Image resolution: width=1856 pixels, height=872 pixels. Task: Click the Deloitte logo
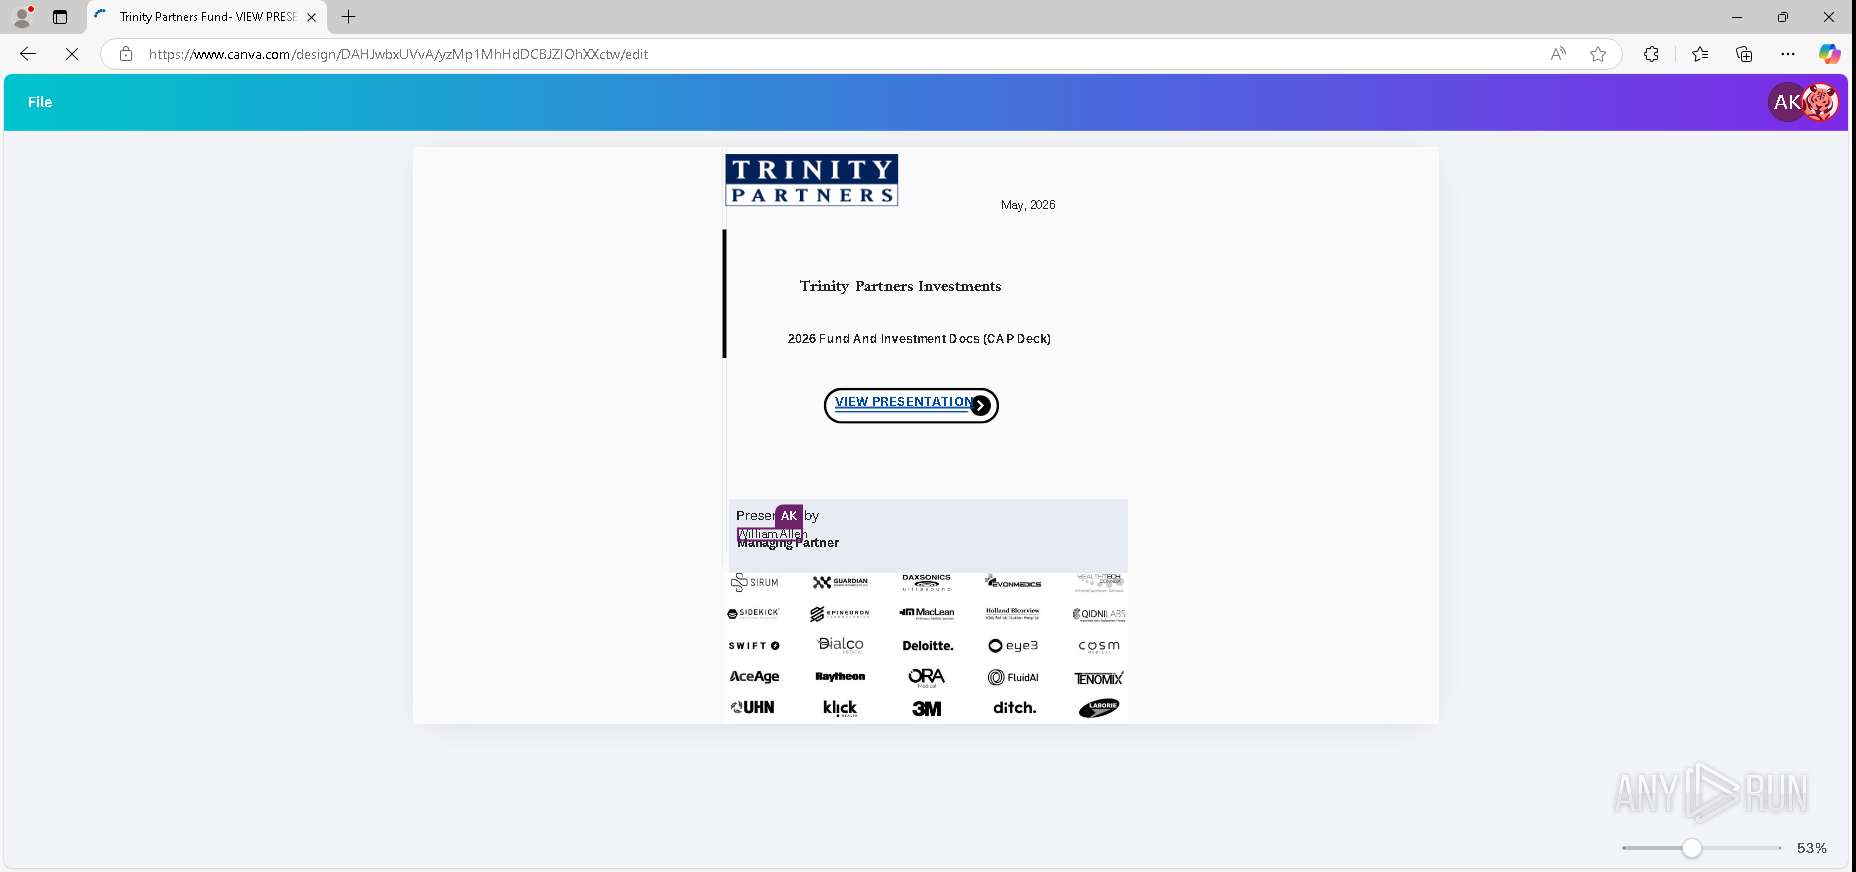(x=928, y=646)
